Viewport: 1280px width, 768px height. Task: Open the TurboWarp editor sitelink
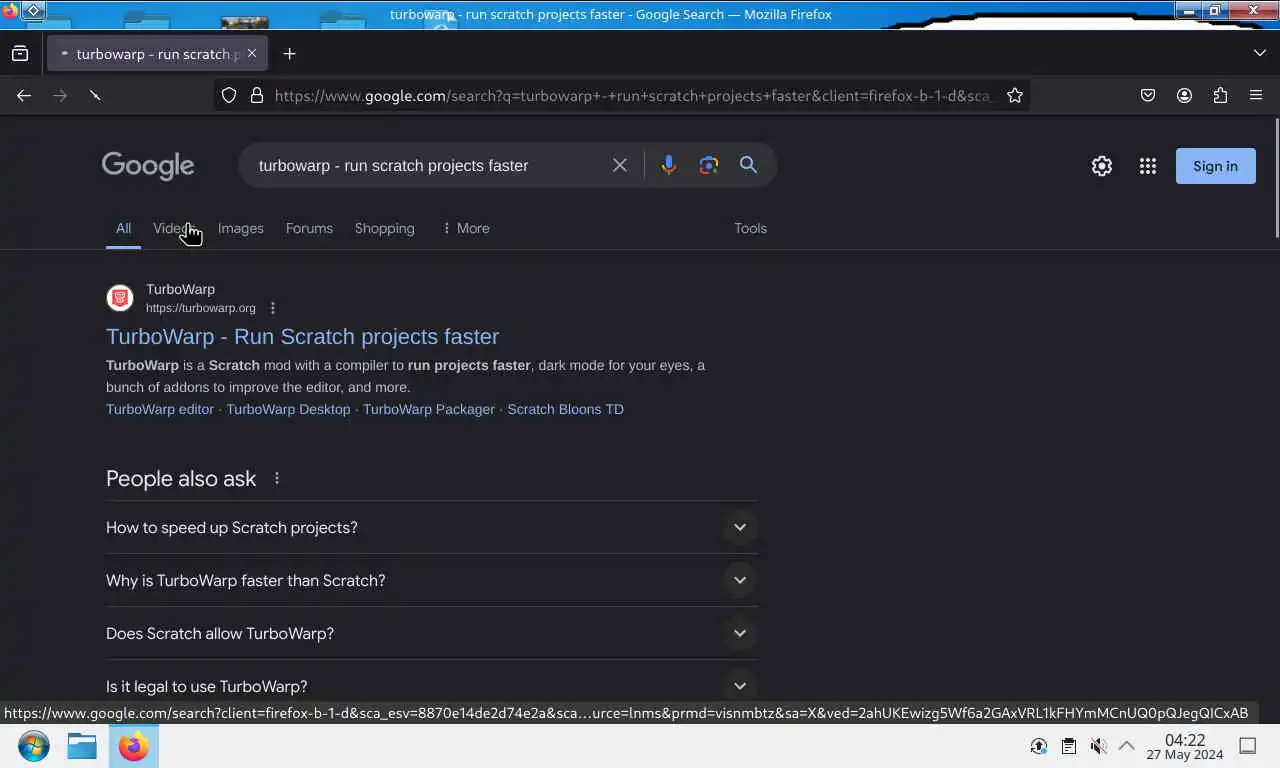pyautogui.click(x=160, y=409)
